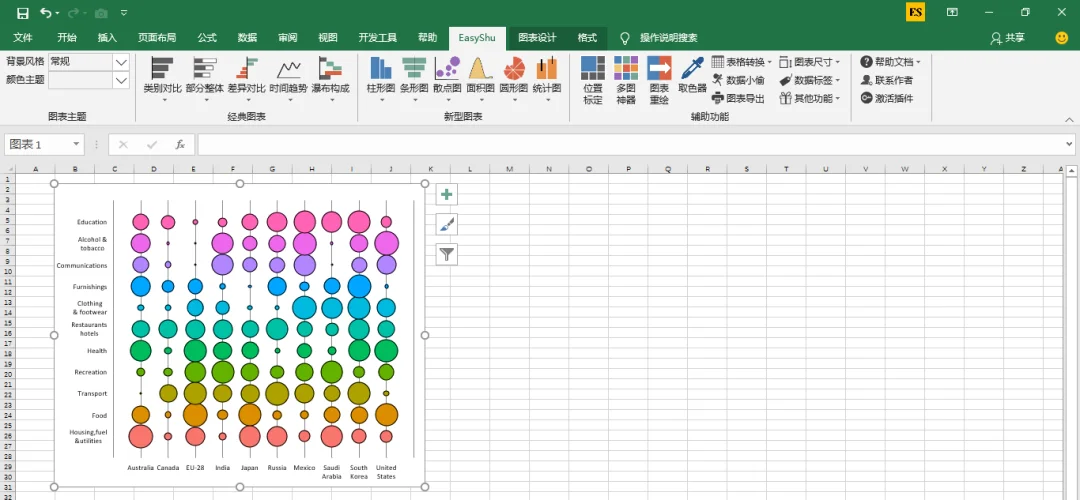Switch to the 图表设计 Chart Design tab

(x=537, y=38)
